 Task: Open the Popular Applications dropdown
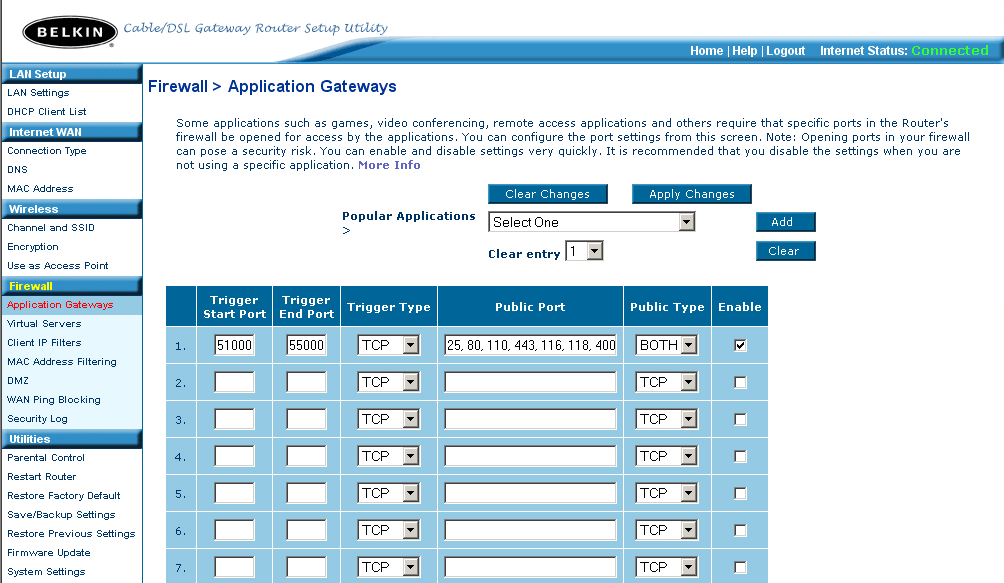591,222
